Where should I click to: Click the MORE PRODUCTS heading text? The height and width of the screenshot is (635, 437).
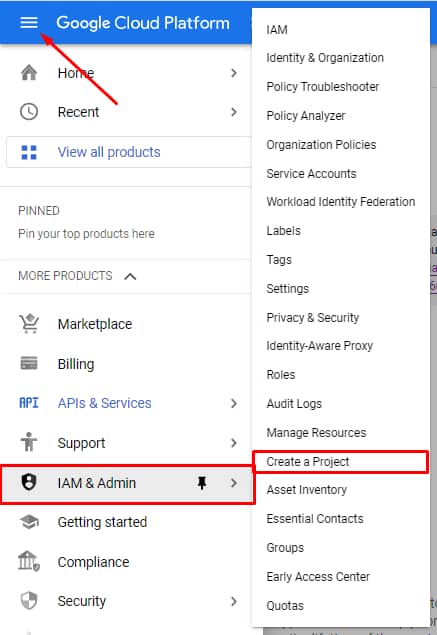pos(65,276)
